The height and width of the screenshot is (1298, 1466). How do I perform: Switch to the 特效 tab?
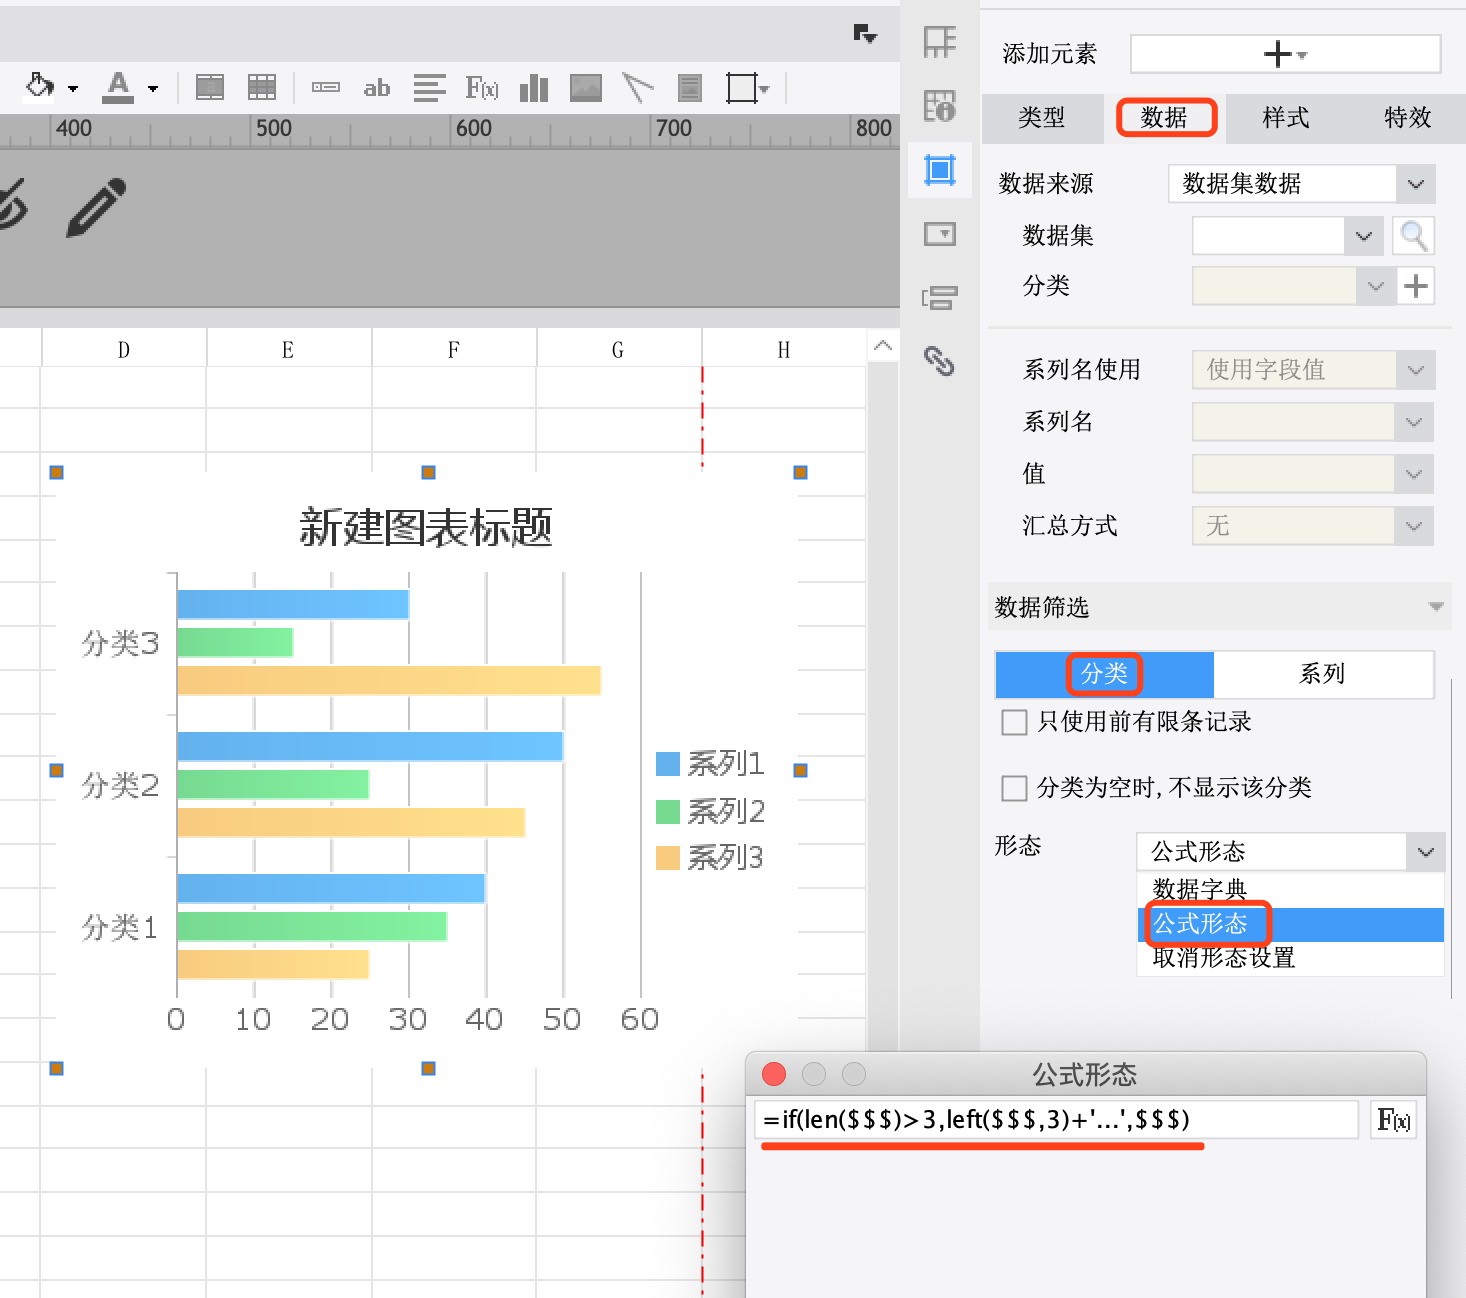click(1407, 118)
